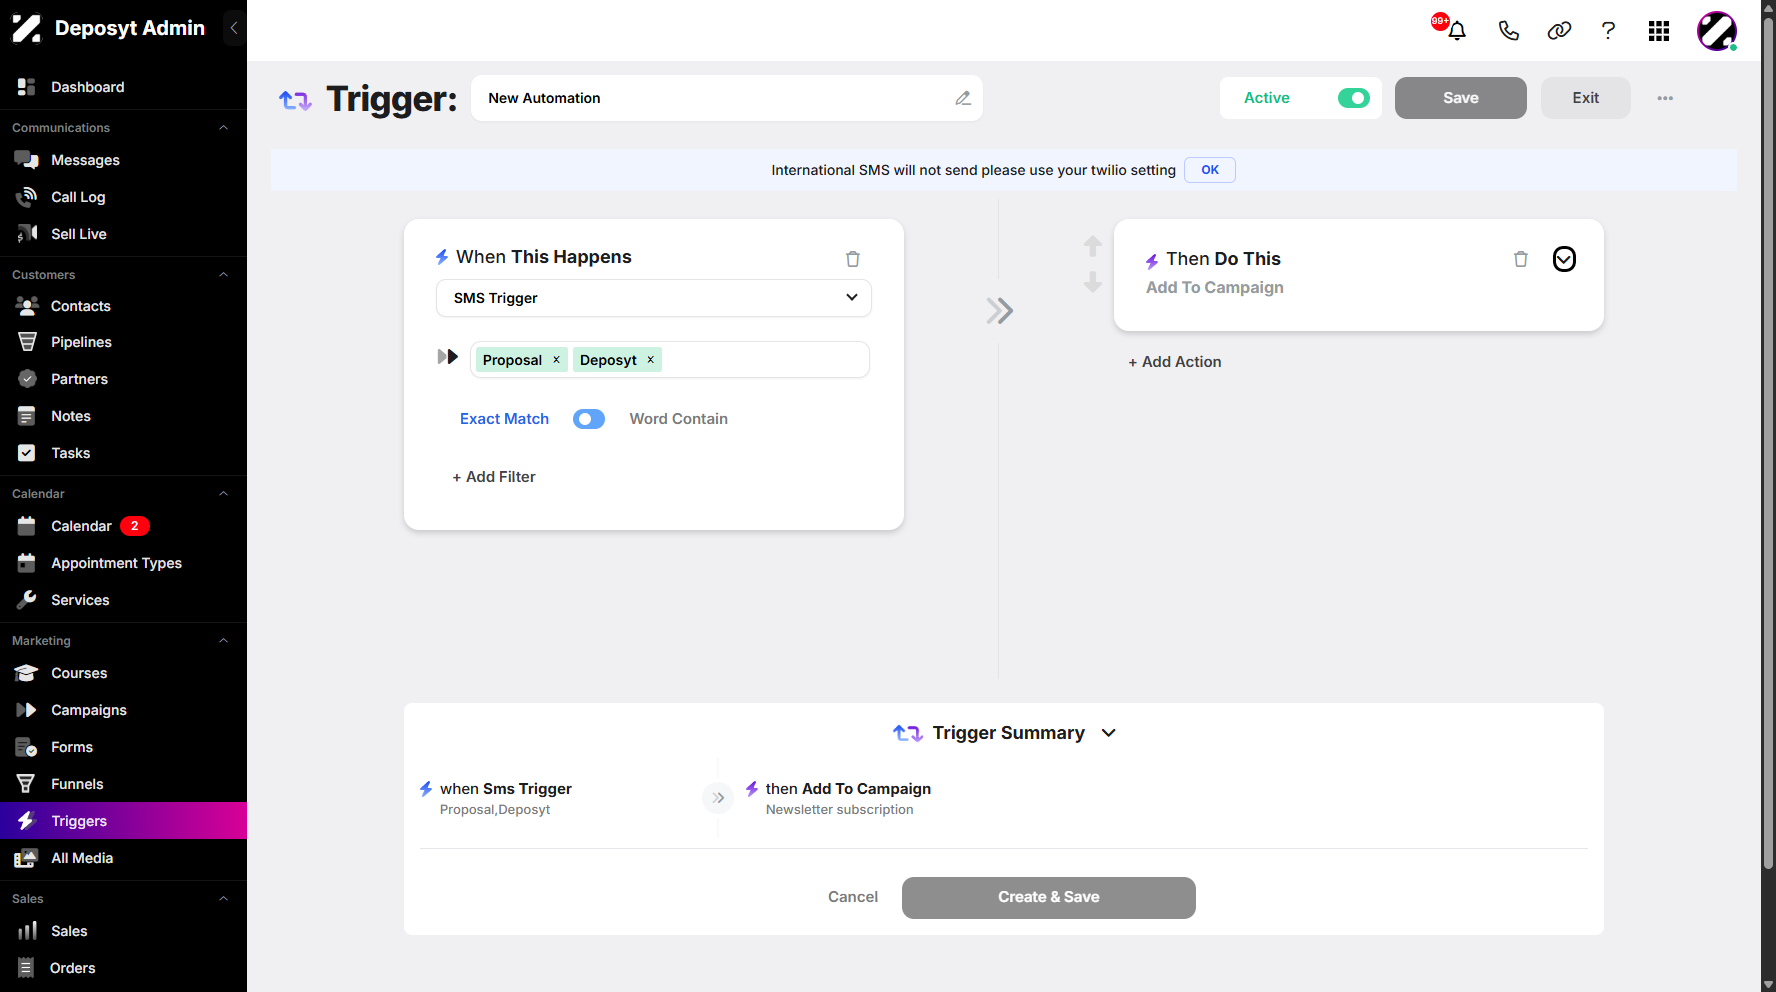Click the Save button
The image size is (1776, 992).
(x=1461, y=98)
